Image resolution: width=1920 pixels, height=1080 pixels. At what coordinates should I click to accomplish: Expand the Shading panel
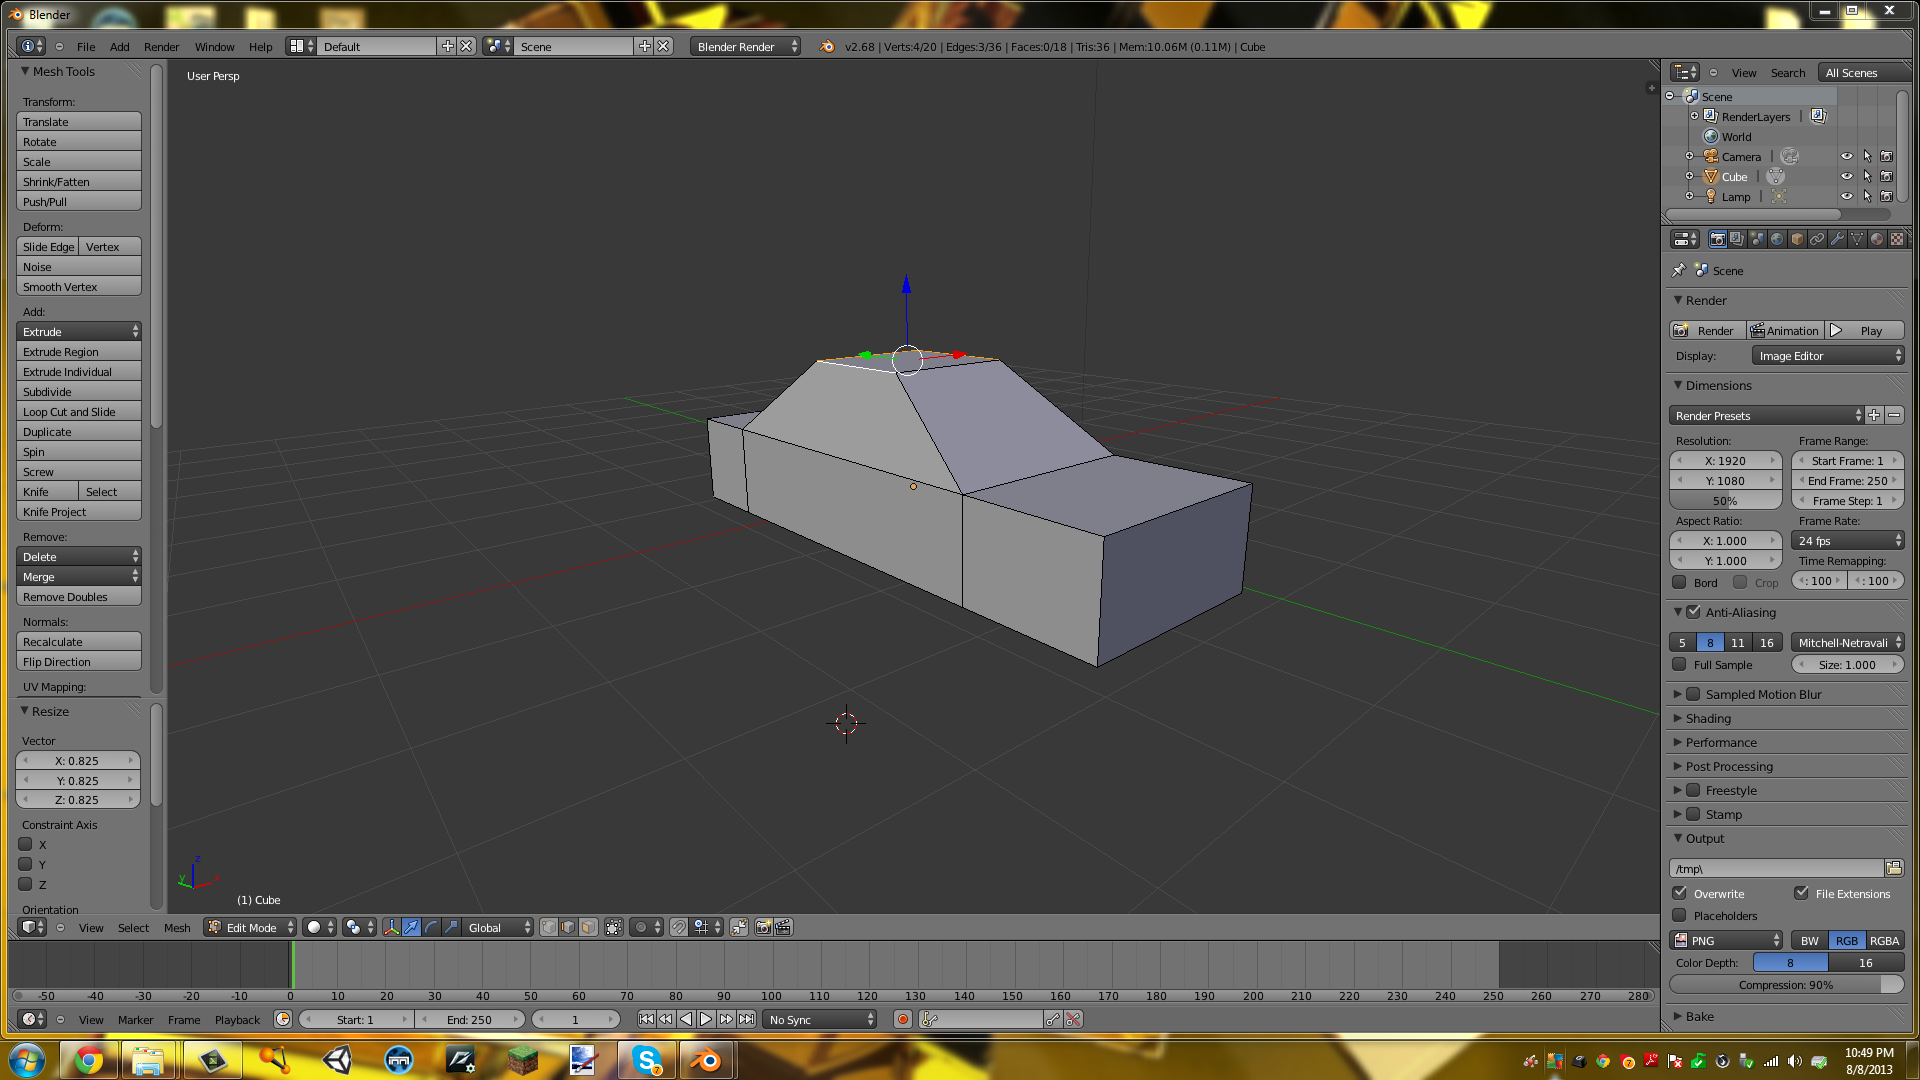click(1708, 718)
